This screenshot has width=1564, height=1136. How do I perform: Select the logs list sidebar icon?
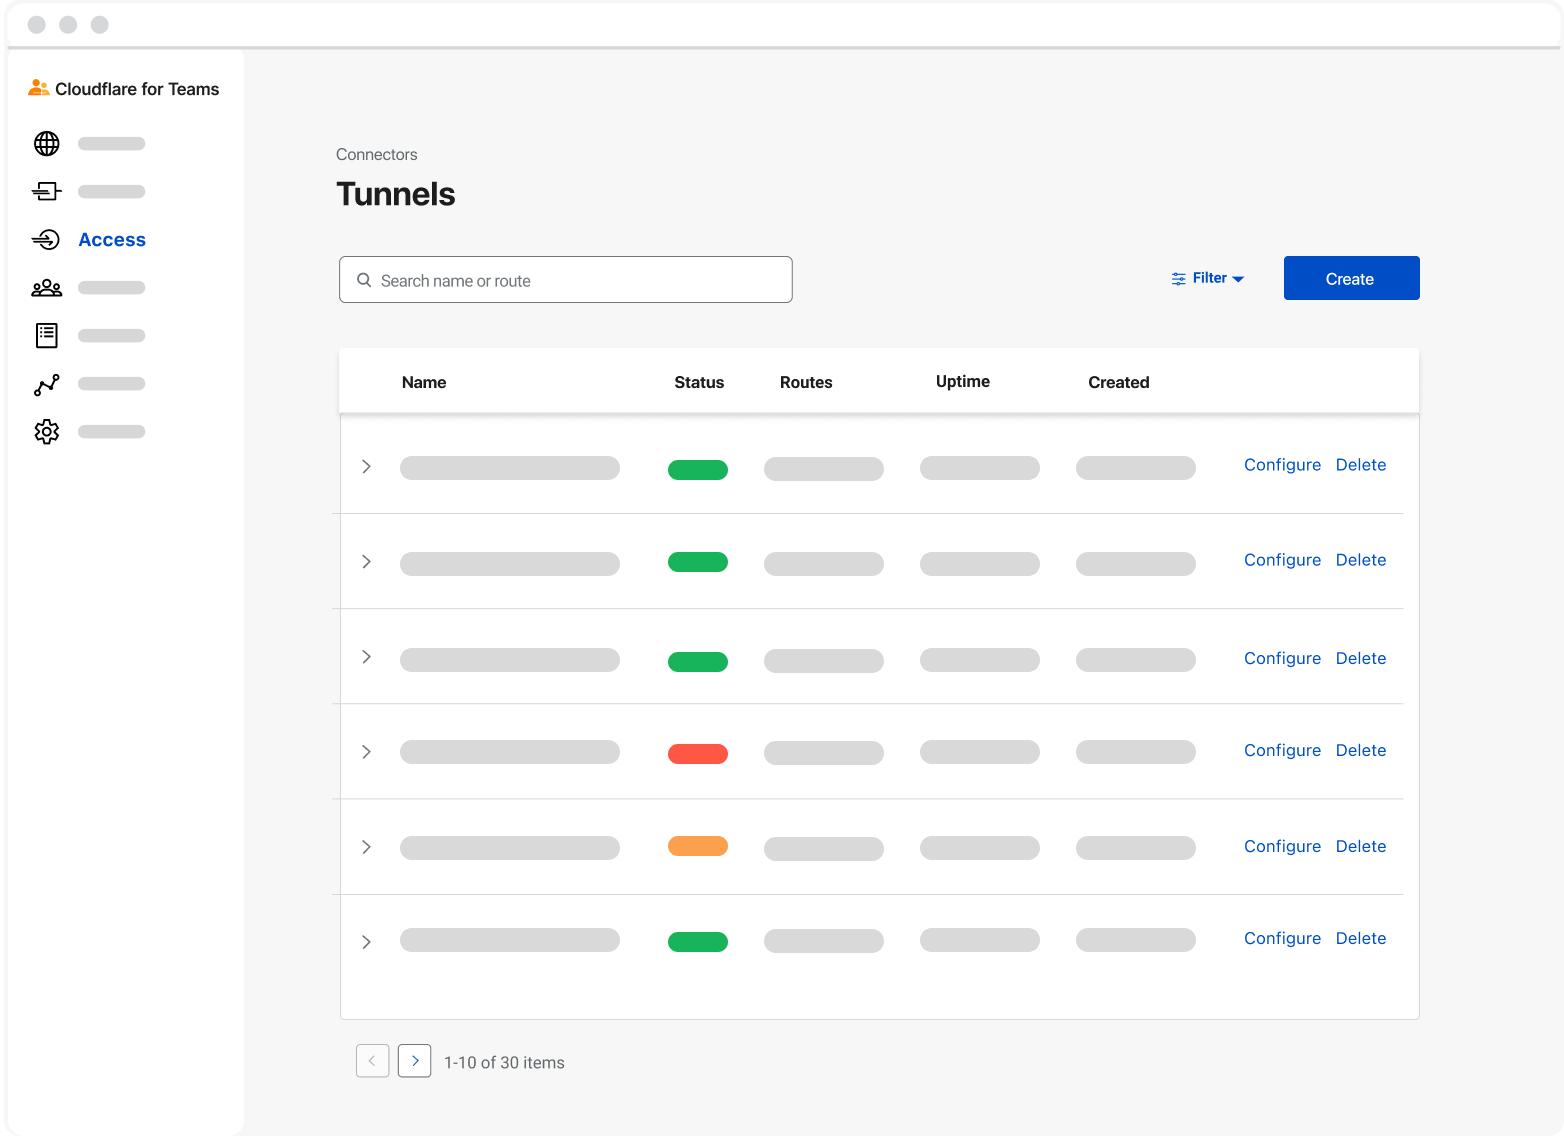point(47,335)
